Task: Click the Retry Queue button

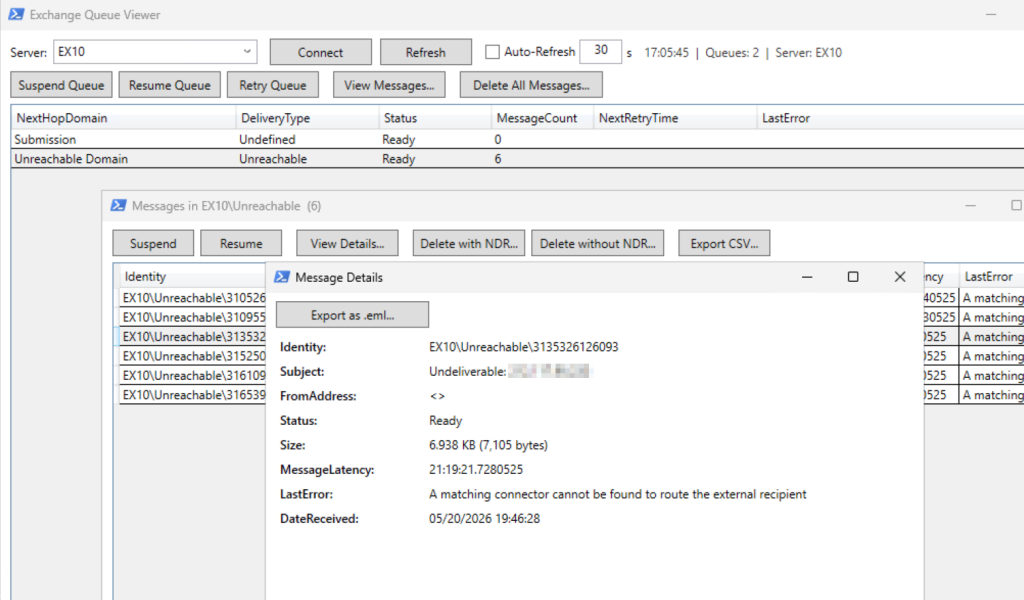Action: 273,85
